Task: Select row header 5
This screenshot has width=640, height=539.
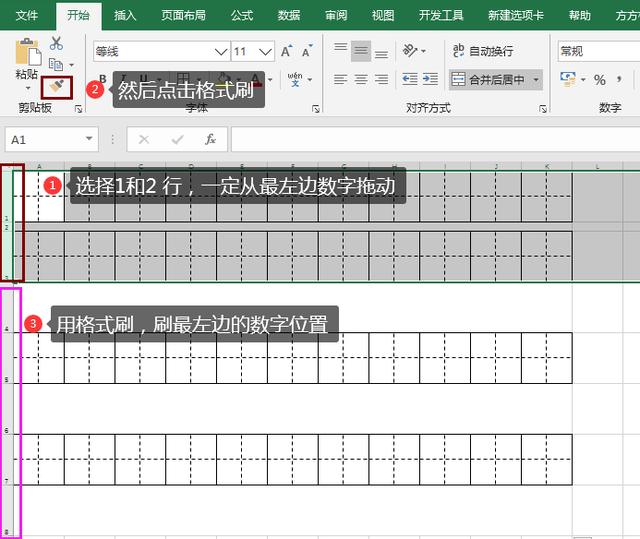Action: point(7,358)
